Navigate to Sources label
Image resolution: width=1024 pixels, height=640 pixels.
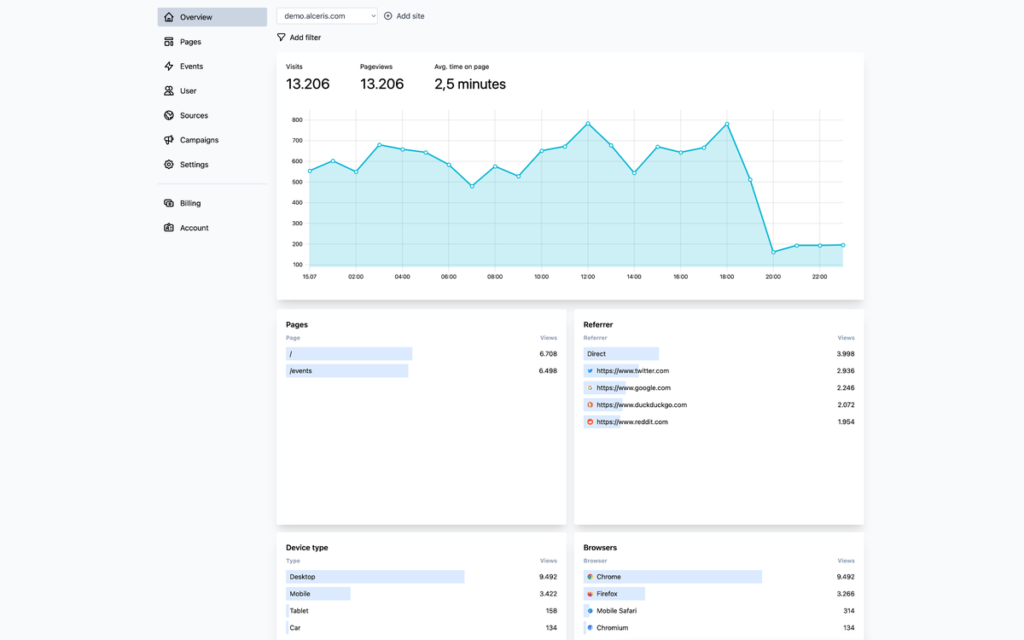pyautogui.click(x=194, y=116)
